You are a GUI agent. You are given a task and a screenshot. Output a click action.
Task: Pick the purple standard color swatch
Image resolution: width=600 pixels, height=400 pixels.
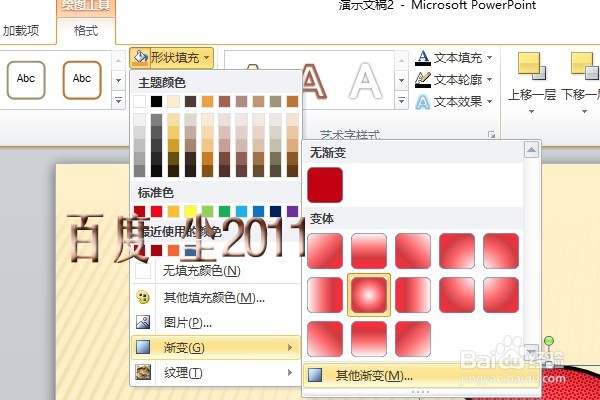292,211
